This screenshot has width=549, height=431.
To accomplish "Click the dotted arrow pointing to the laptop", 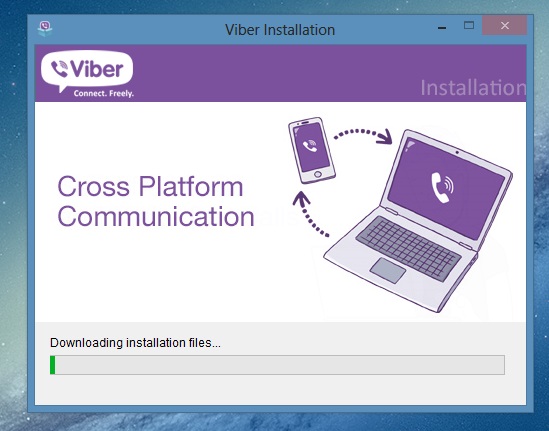I will (x=363, y=136).
